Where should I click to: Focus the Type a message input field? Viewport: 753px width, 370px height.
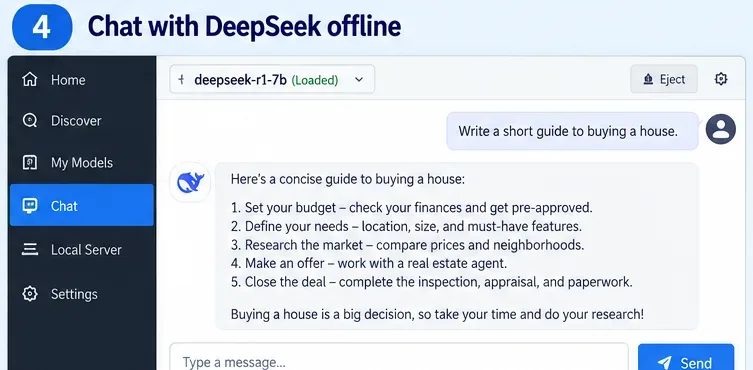tap(399, 357)
